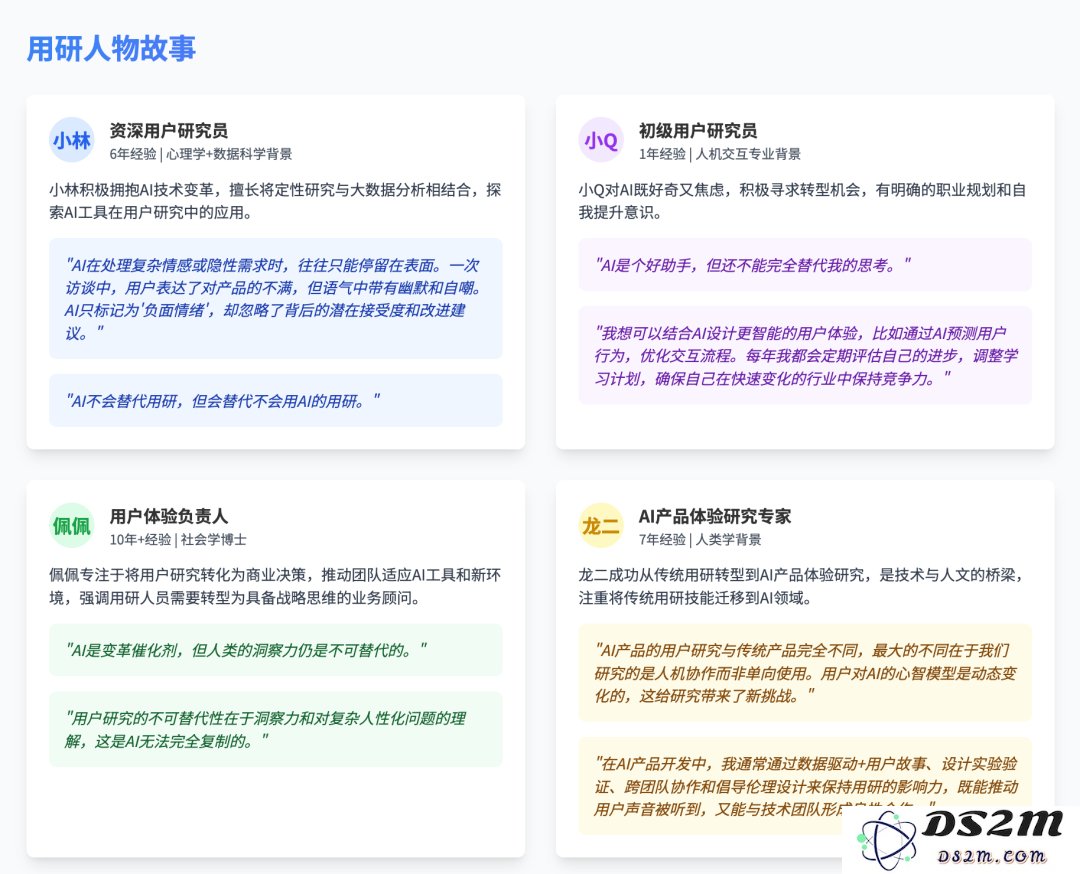Screen dimensions: 1080x874
Task: Click blue quote AI不会替代用研
Action: [276, 400]
